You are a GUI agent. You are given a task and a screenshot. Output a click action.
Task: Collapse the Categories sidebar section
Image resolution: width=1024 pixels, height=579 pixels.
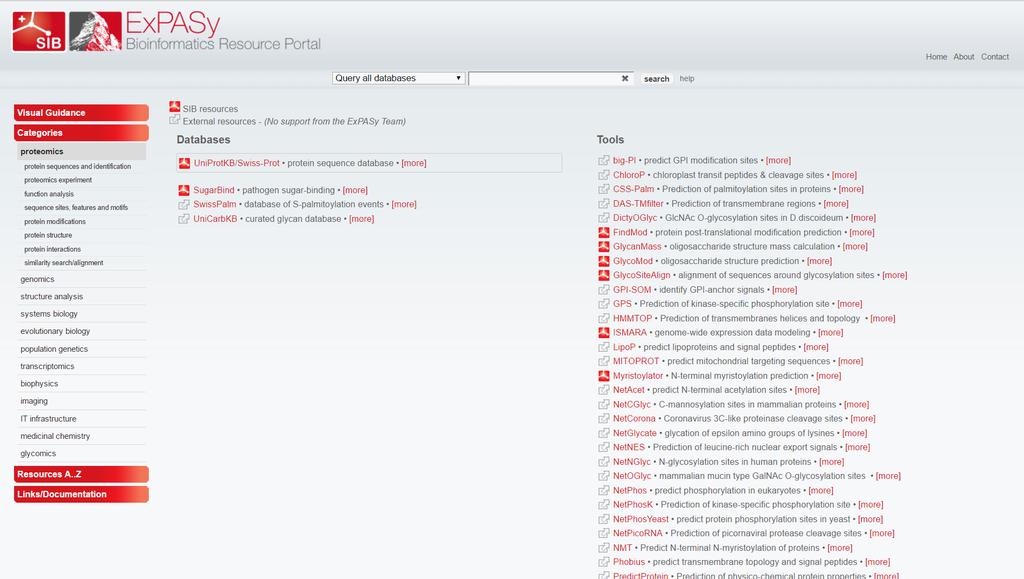click(81, 133)
